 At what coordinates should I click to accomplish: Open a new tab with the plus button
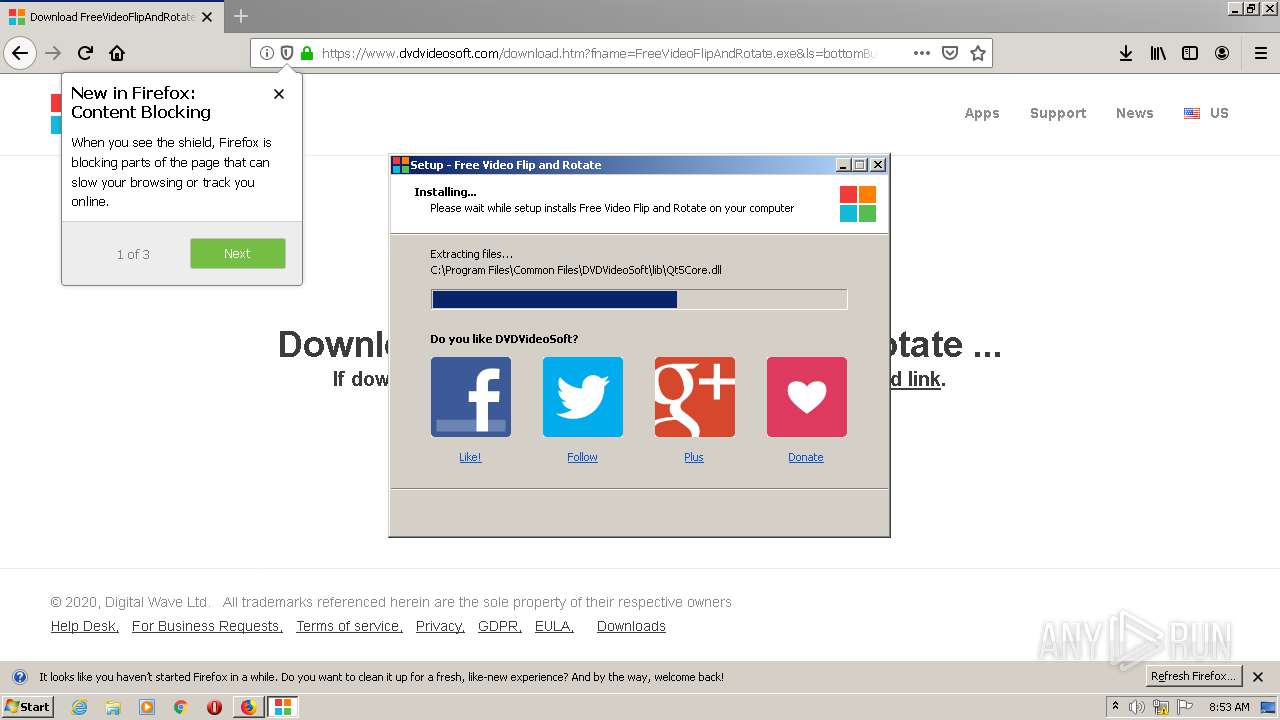[241, 16]
